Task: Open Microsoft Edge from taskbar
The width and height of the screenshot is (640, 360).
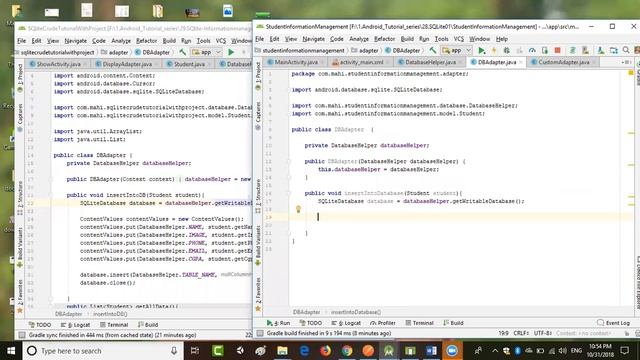Action: click(x=304, y=351)
